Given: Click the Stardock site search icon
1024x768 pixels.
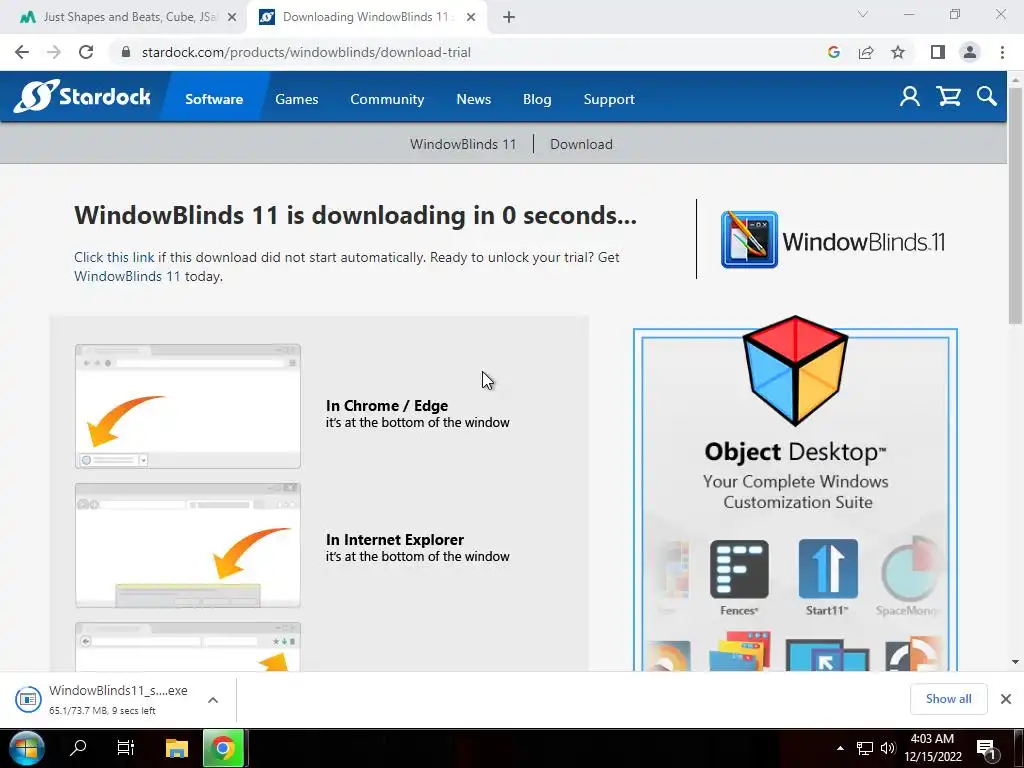Looking at the screenshot, I should pyautogui.click(x=987, y=97).
